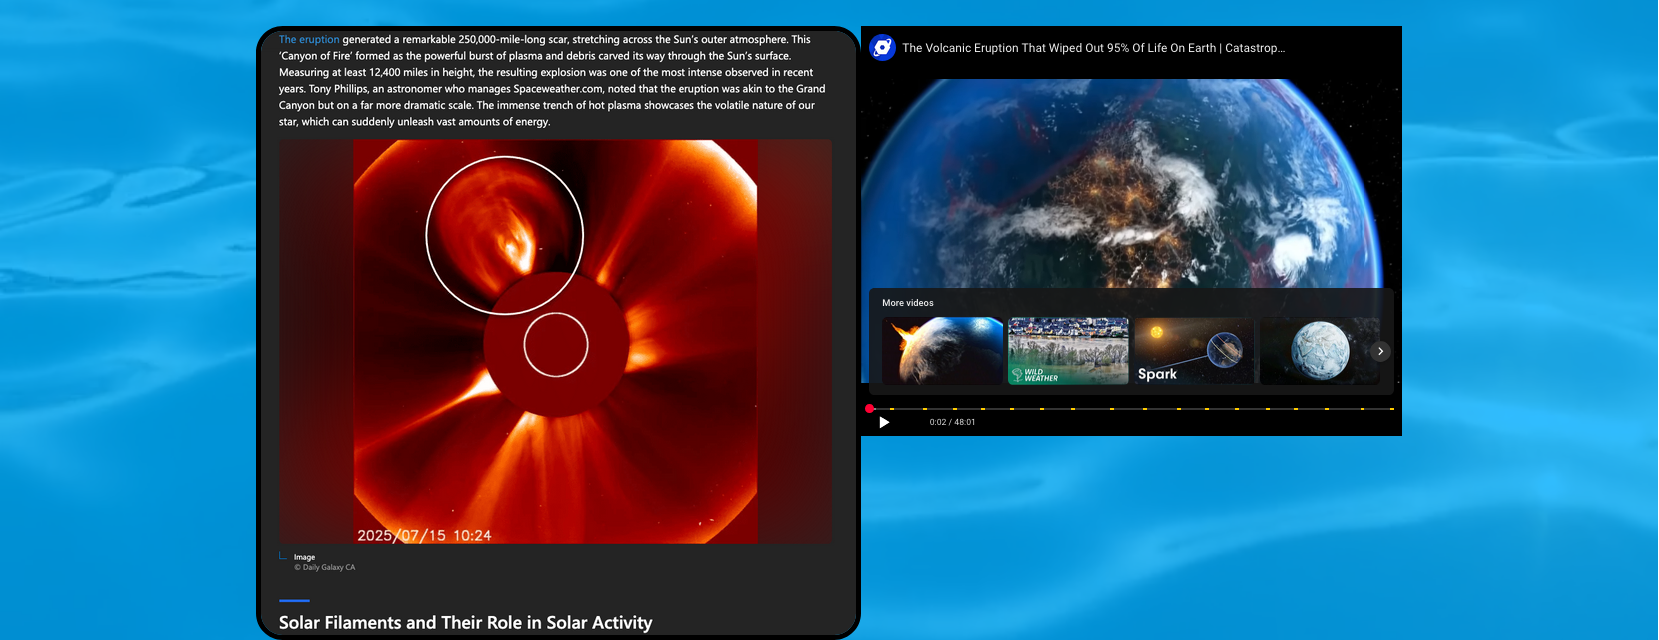Open the Spark solar orbit video thumbnail
Viewport: 1659px width, 640px height.
pyautogui.click(x=1194, y=351)
